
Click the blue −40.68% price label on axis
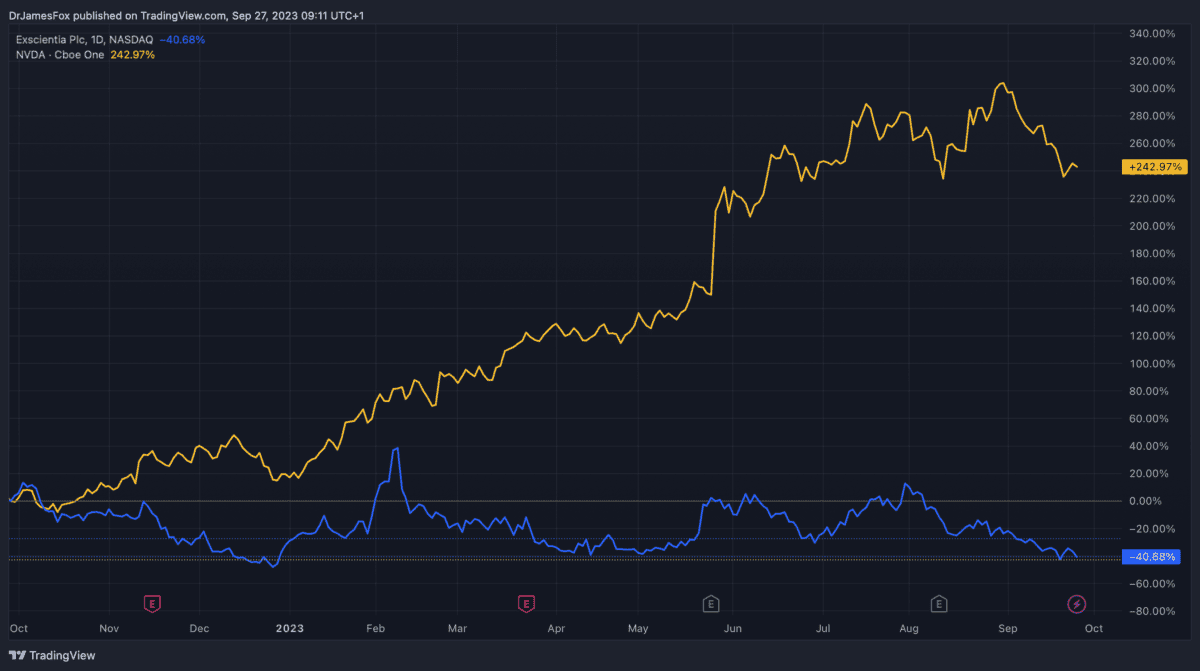1152,557
